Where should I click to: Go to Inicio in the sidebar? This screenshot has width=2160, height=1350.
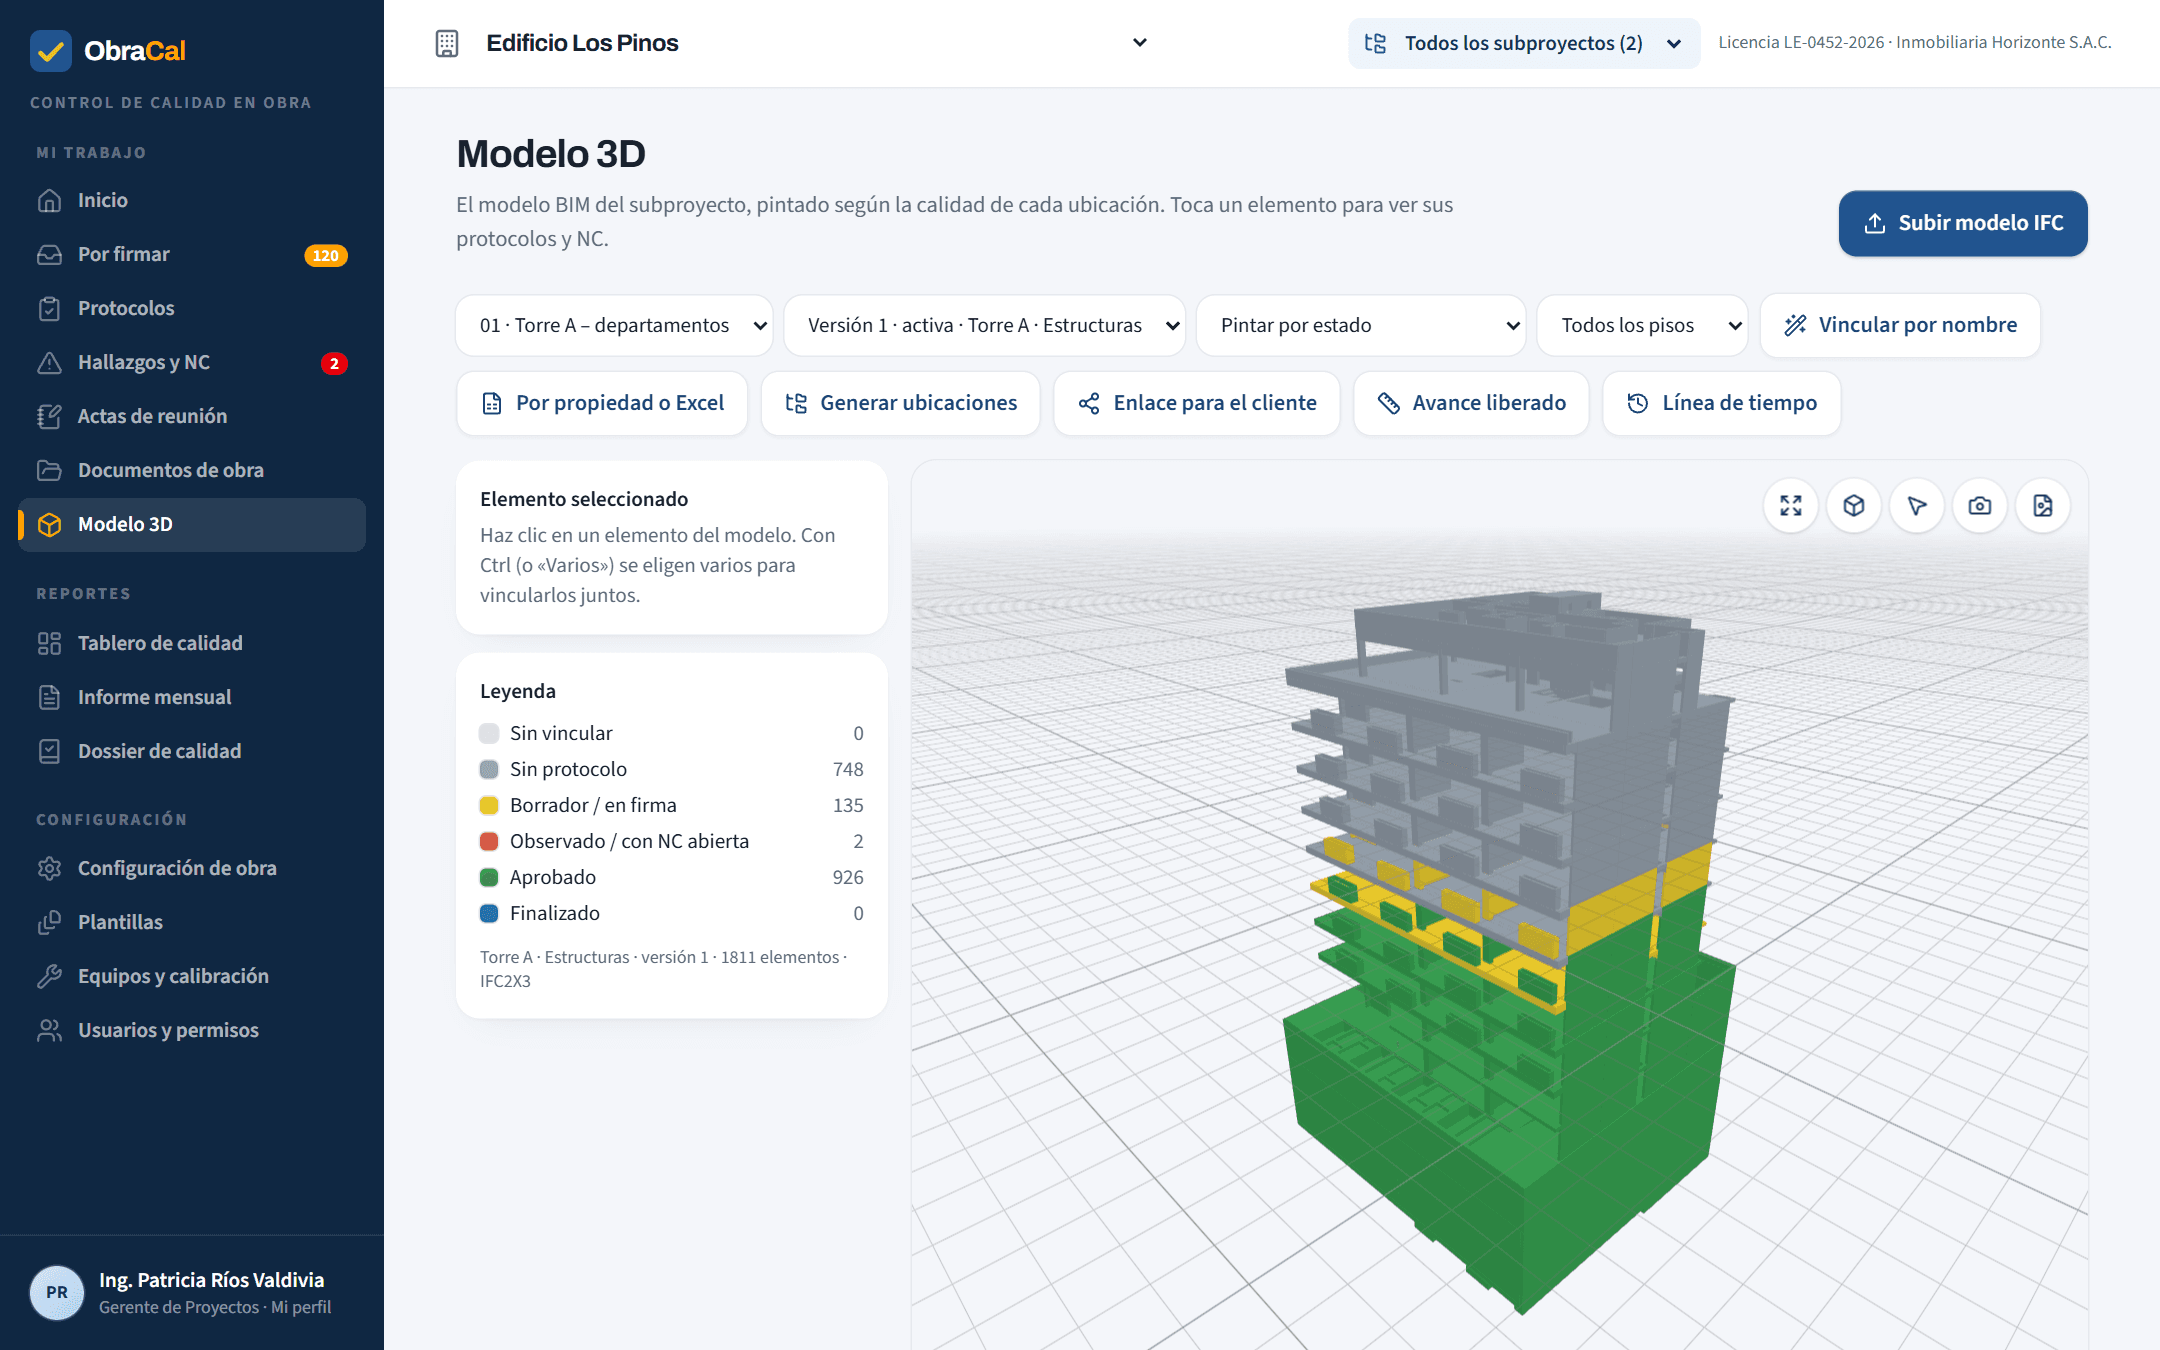pos(192,200)
